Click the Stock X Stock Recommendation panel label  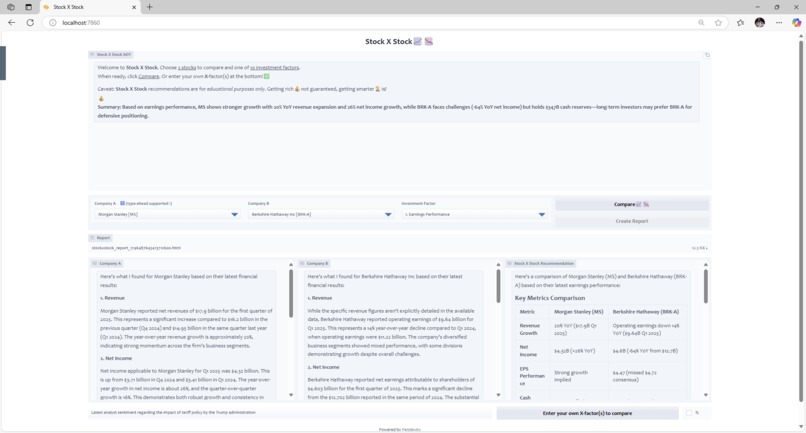click(541, 263)
